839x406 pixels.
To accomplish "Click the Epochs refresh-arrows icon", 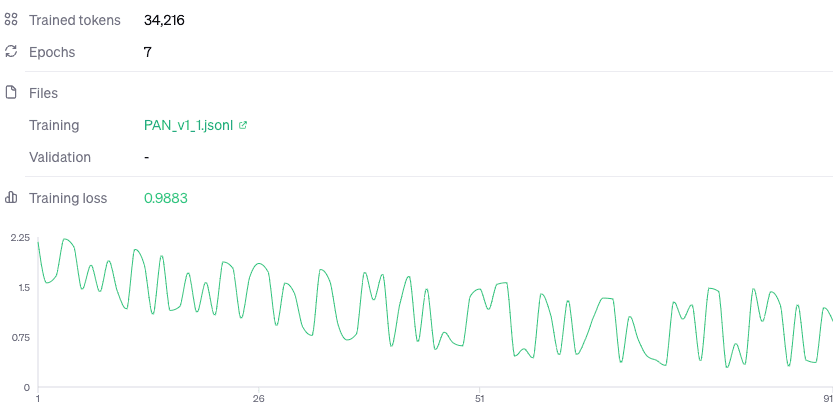I will click(x=12, y=51).
